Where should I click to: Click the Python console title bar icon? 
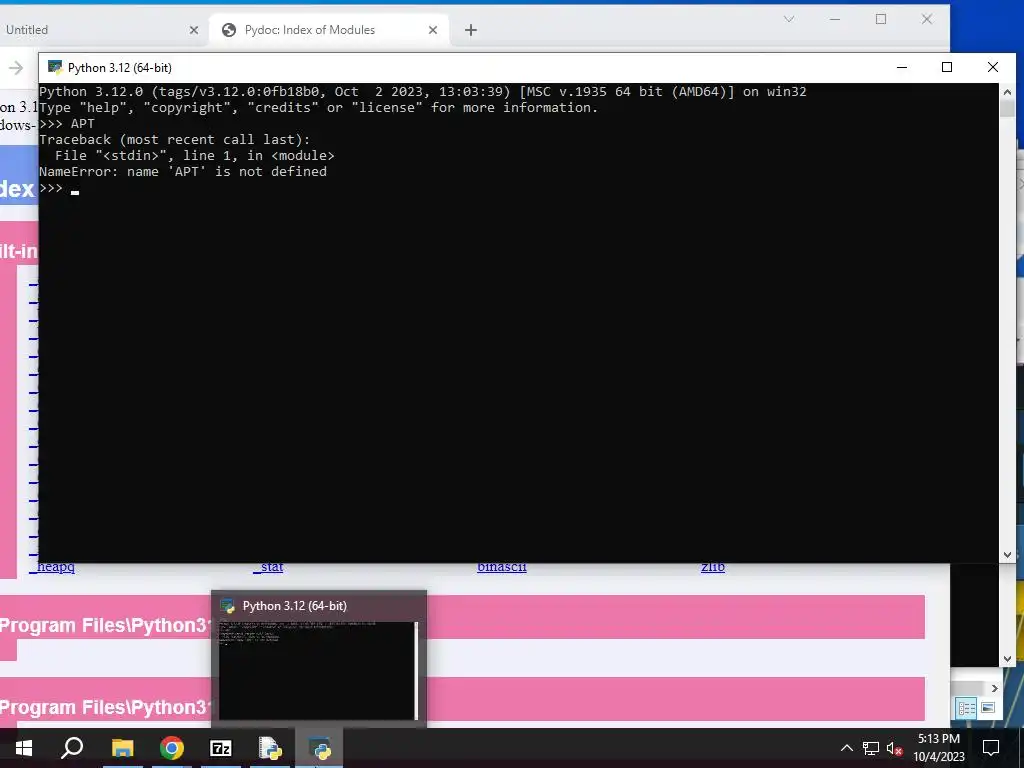click(56, 67)
